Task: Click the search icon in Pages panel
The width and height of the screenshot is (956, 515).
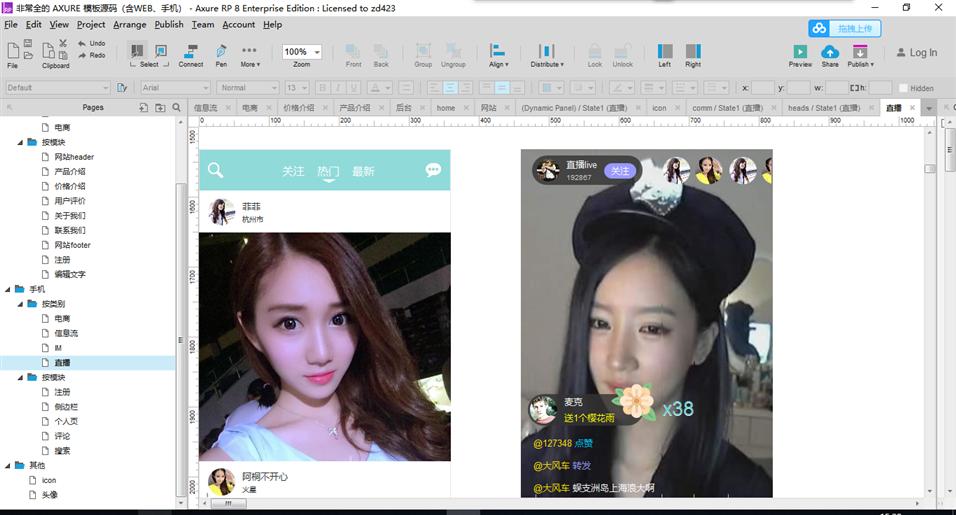Action: pos(175,107)
